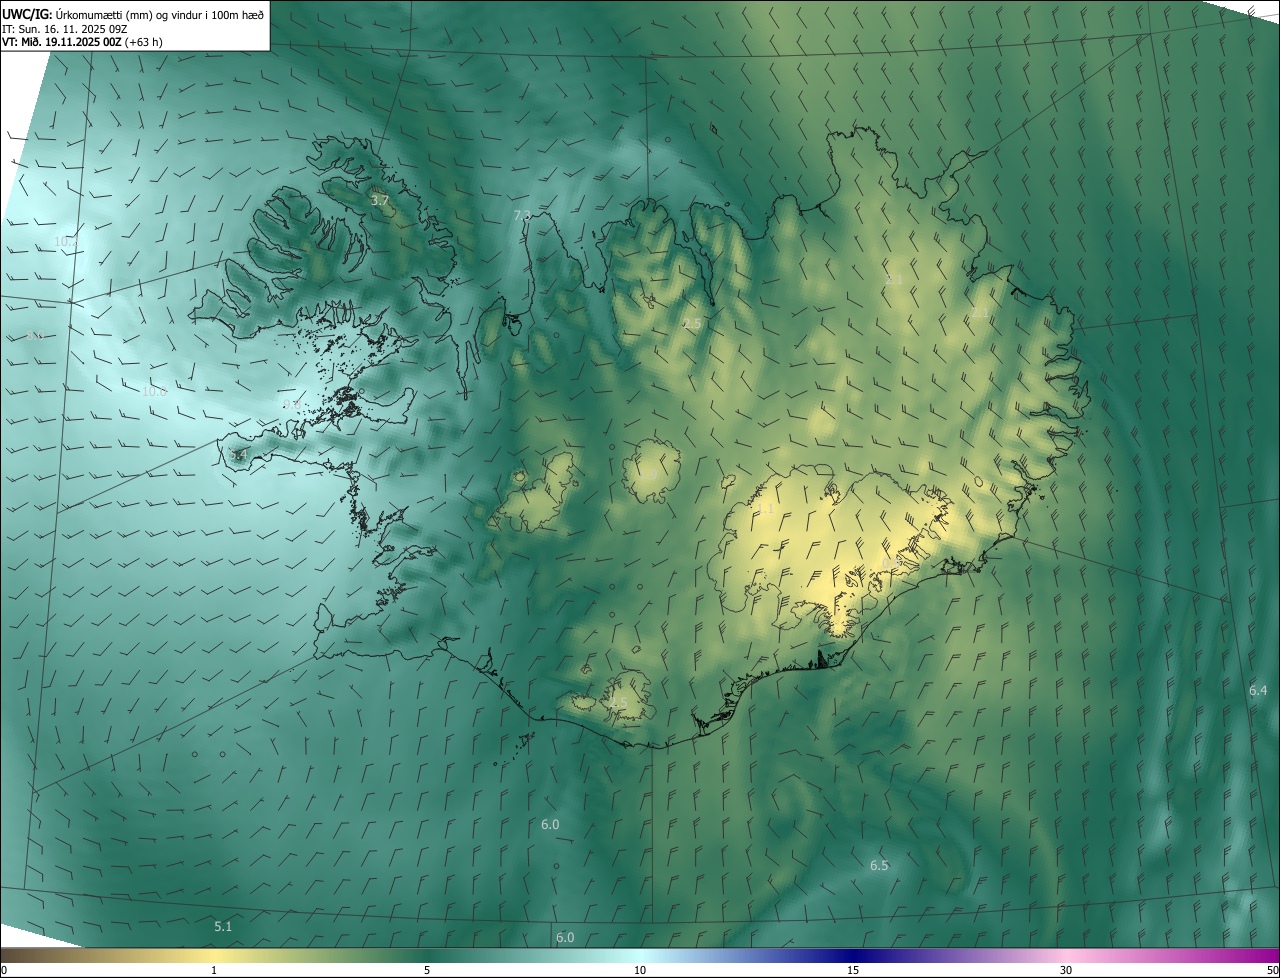Click the 8.0 value label on the map
1280x978 pixels.
(35, 336)
